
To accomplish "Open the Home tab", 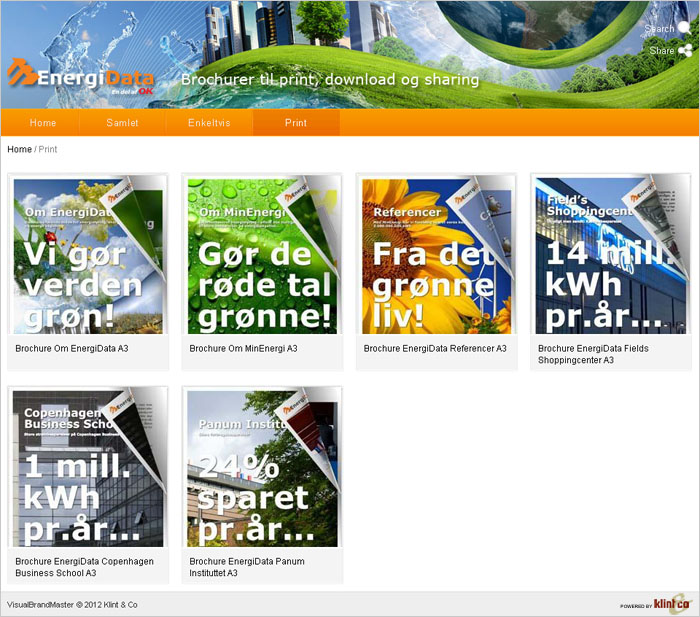I will click(x=43, y=123).
